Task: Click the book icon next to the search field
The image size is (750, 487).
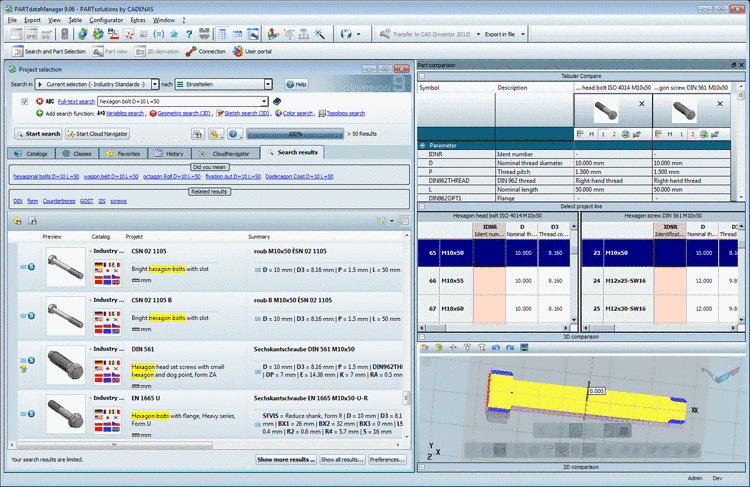Action: pos(277,101)
